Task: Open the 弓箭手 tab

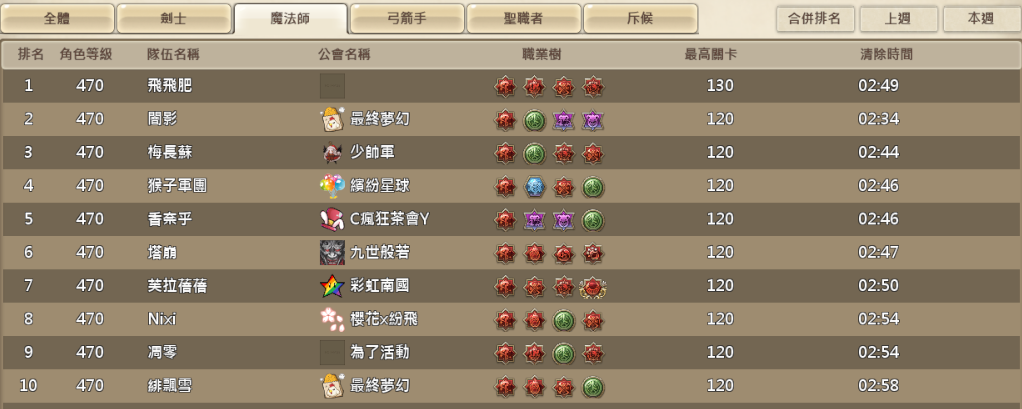Action: pyautogui.click(x=407, y=18)
